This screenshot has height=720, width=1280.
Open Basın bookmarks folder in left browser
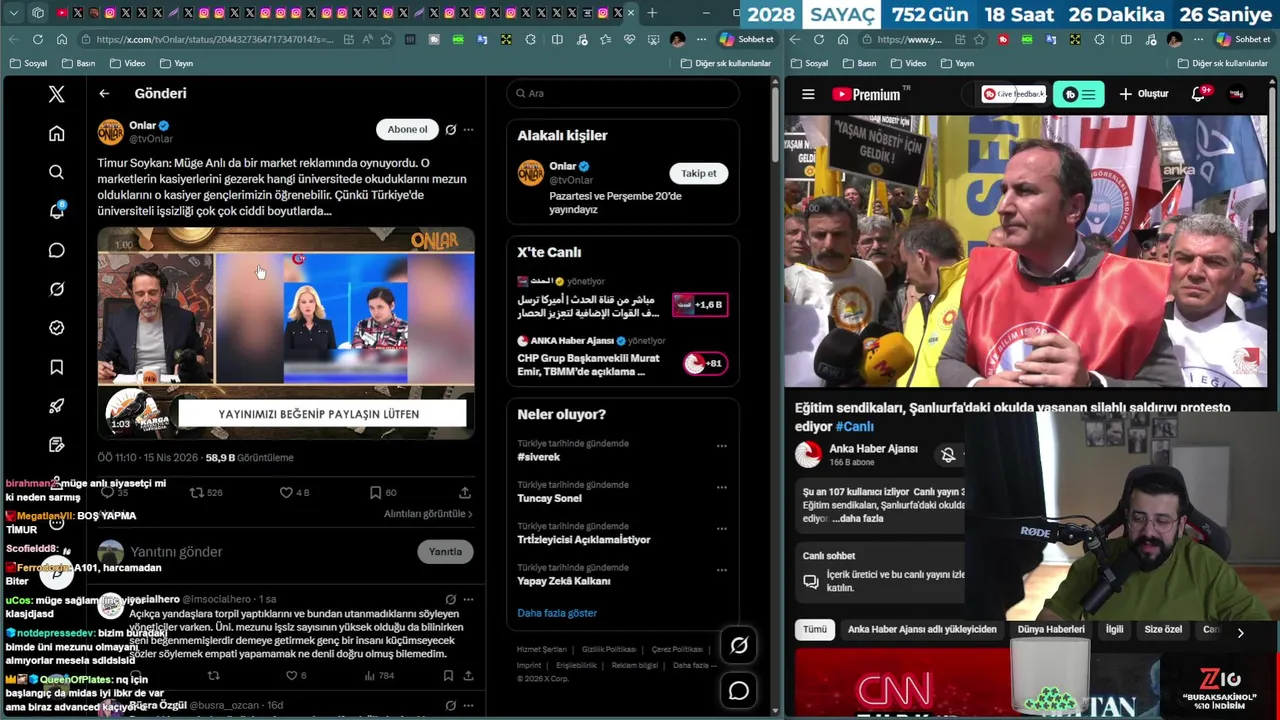[x=79, y=63]
